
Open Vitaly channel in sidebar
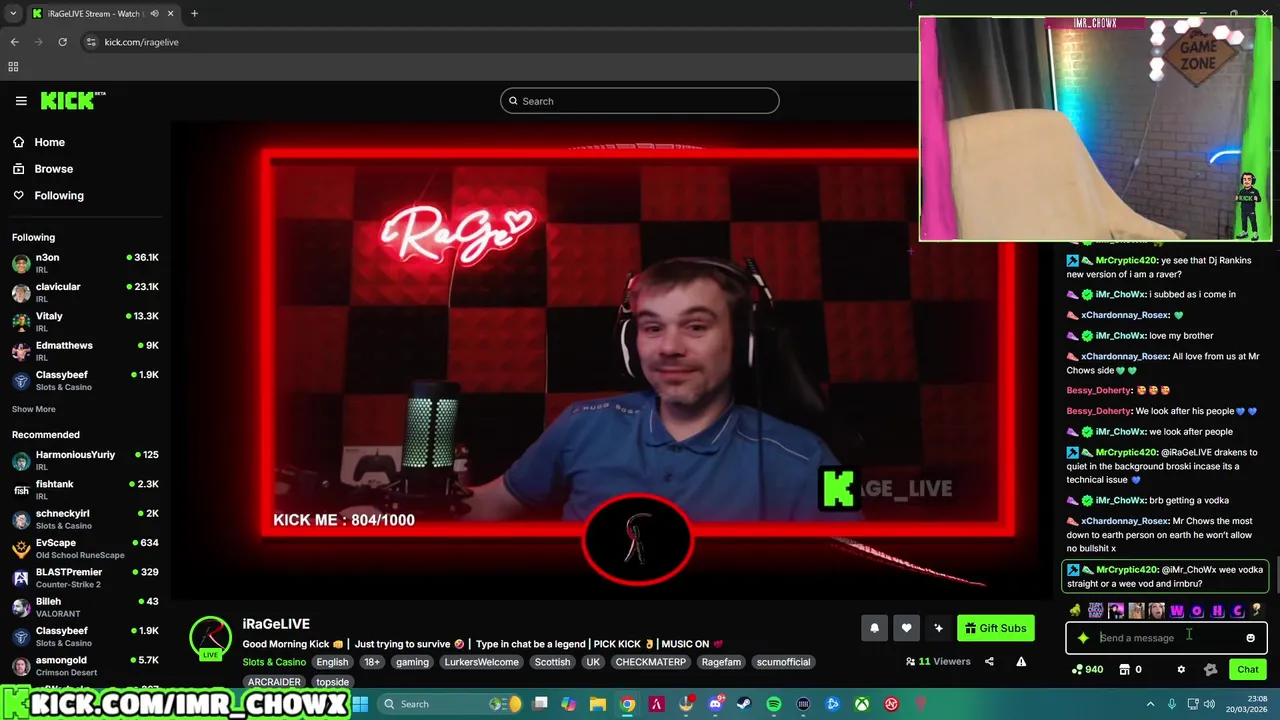[85, 322]
